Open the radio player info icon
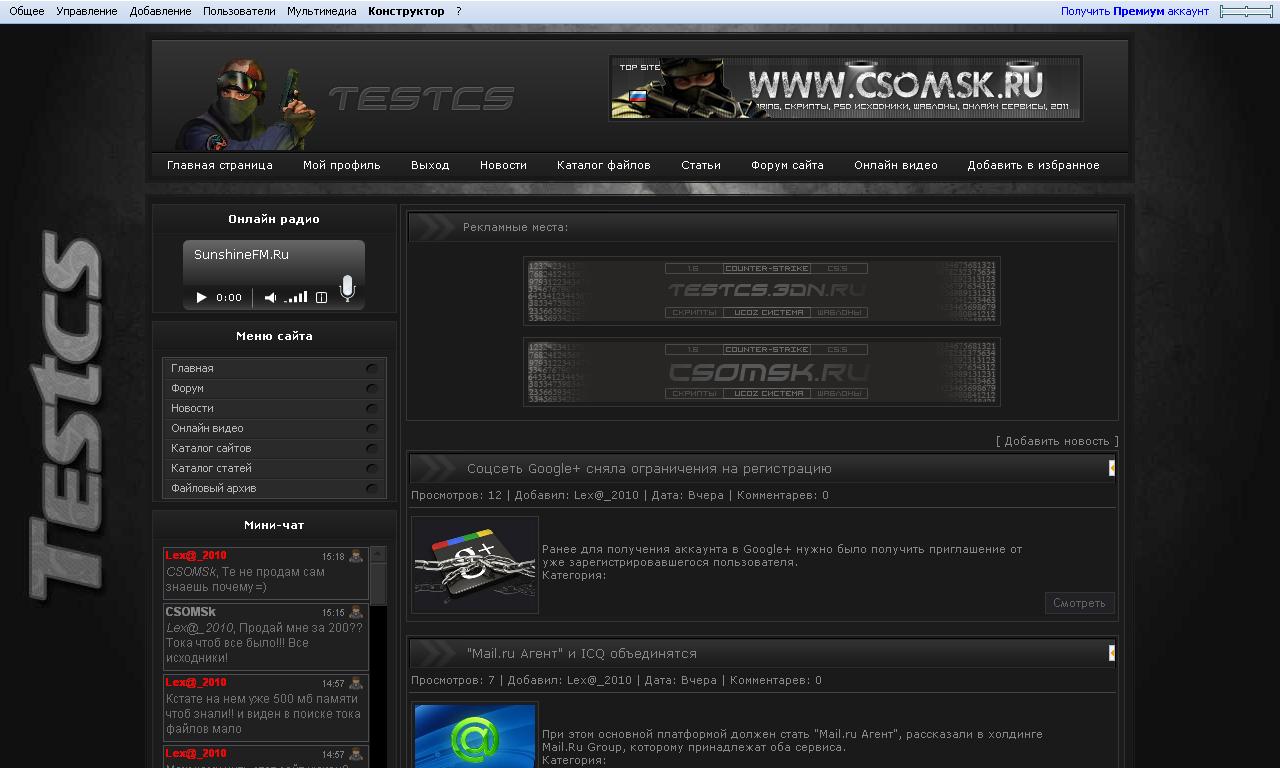 point(321,297)
